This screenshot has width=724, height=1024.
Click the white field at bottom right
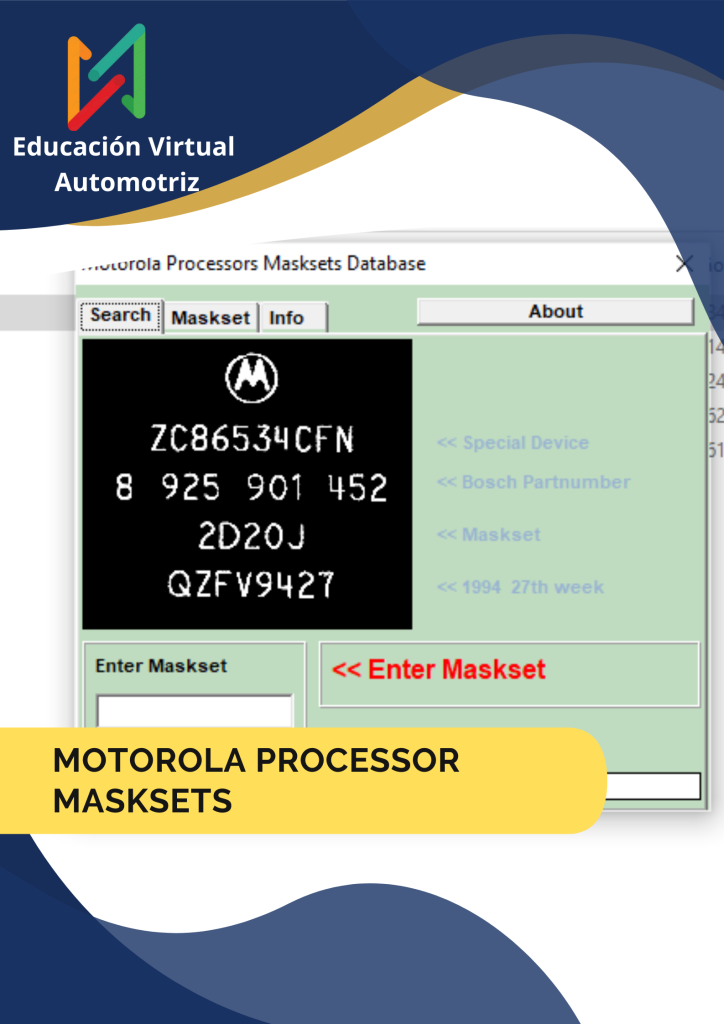point(653,786)
